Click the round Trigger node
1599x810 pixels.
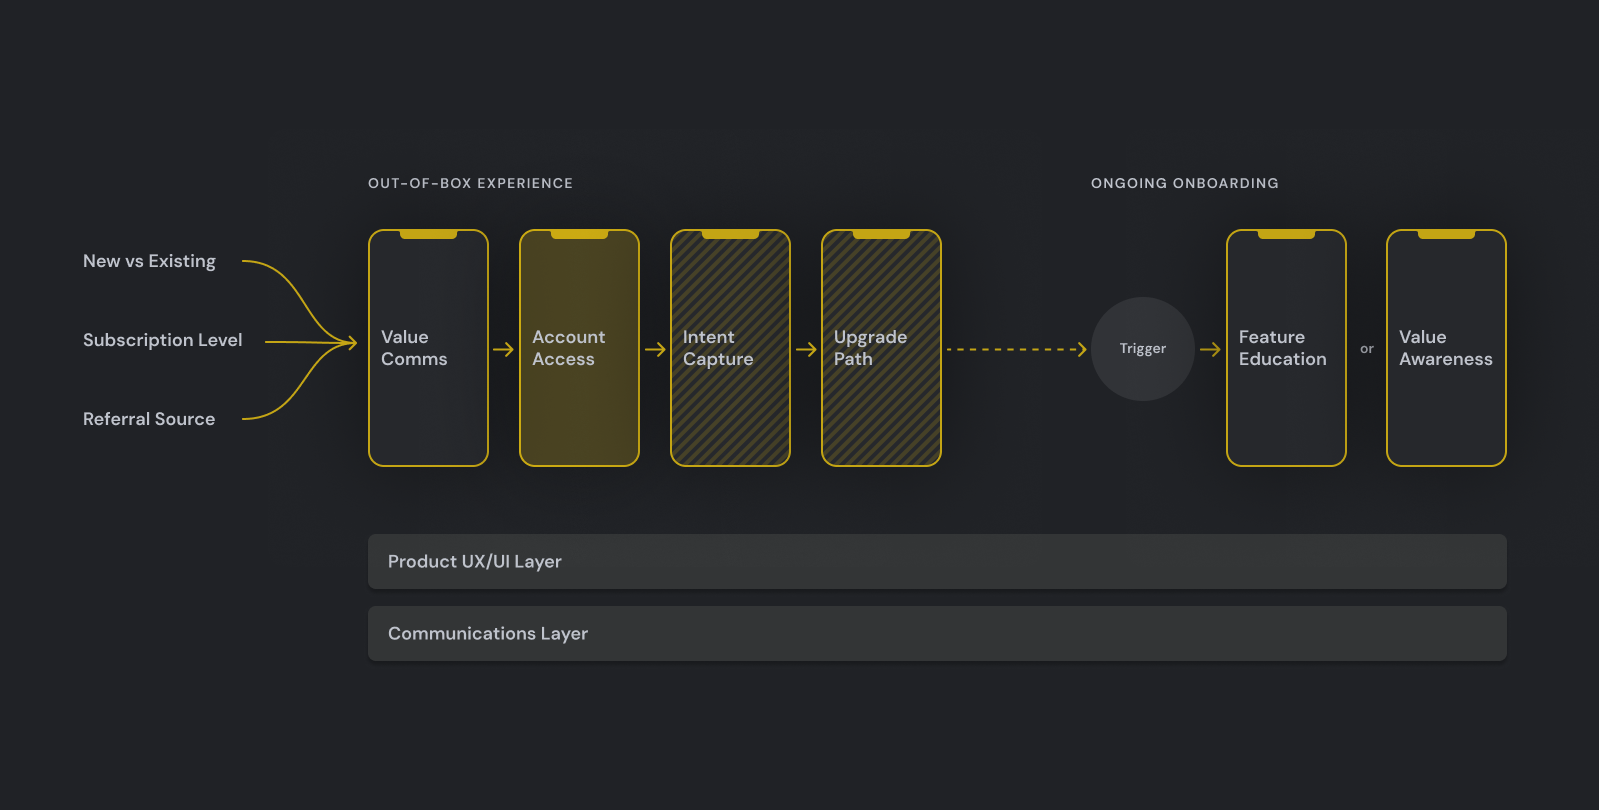click(1142, 349)
